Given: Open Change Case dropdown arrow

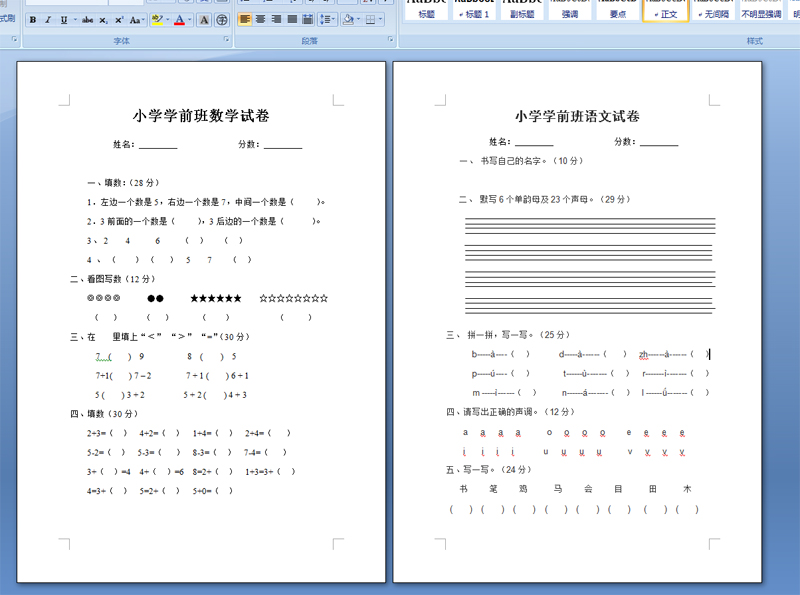Looking at the screenshot, I should click(x=143, y=20).
